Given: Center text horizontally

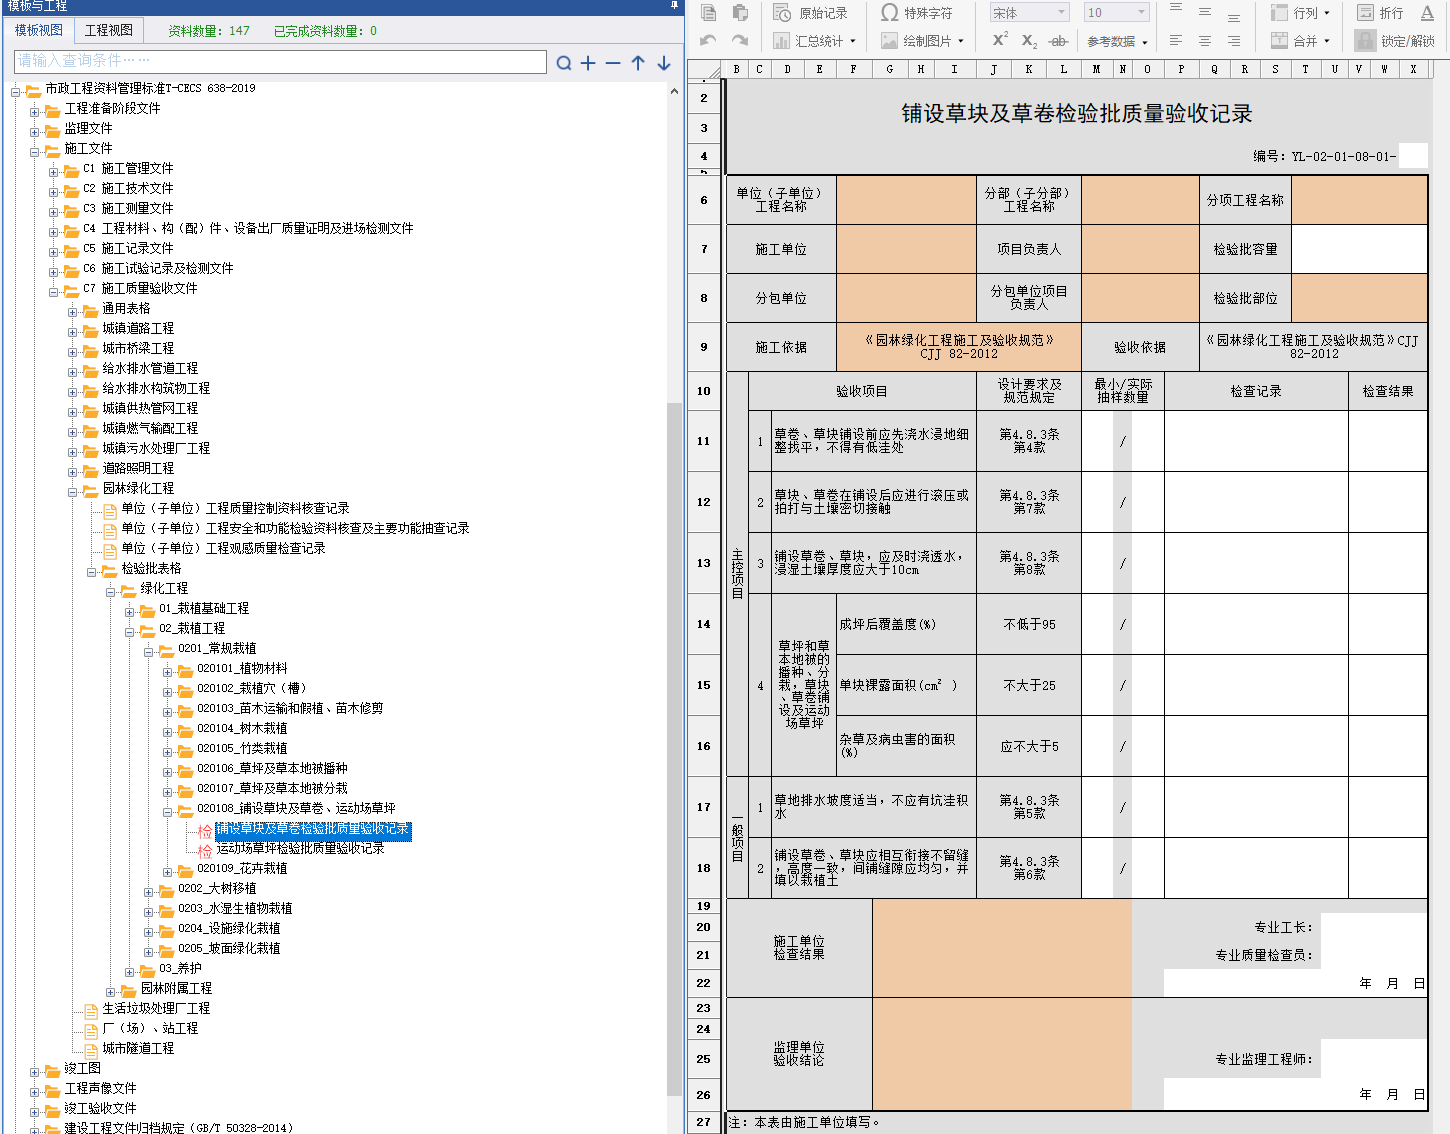Looking at the screenshot, I should (1205, 41).
